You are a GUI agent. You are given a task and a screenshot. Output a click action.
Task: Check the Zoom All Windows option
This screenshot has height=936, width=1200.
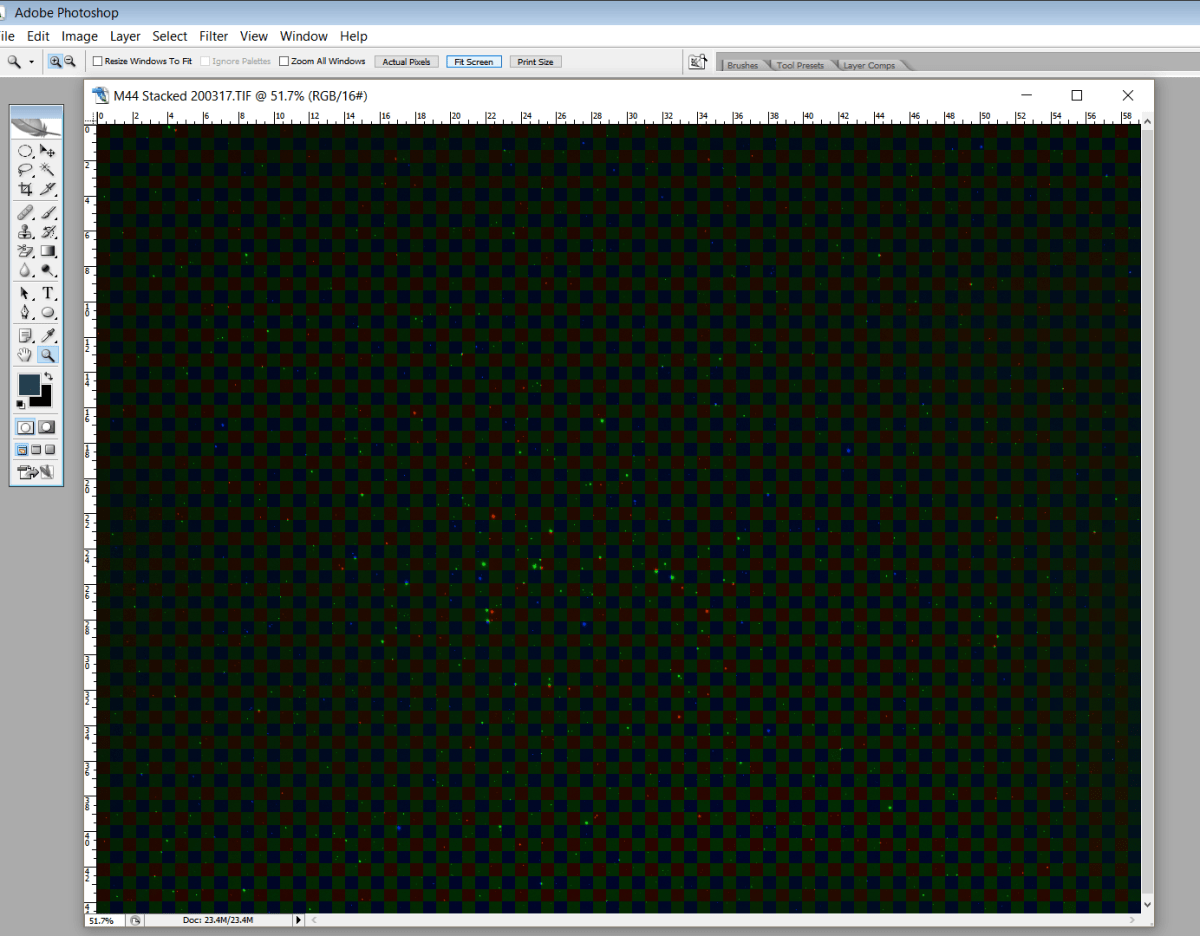coord(284,61)
